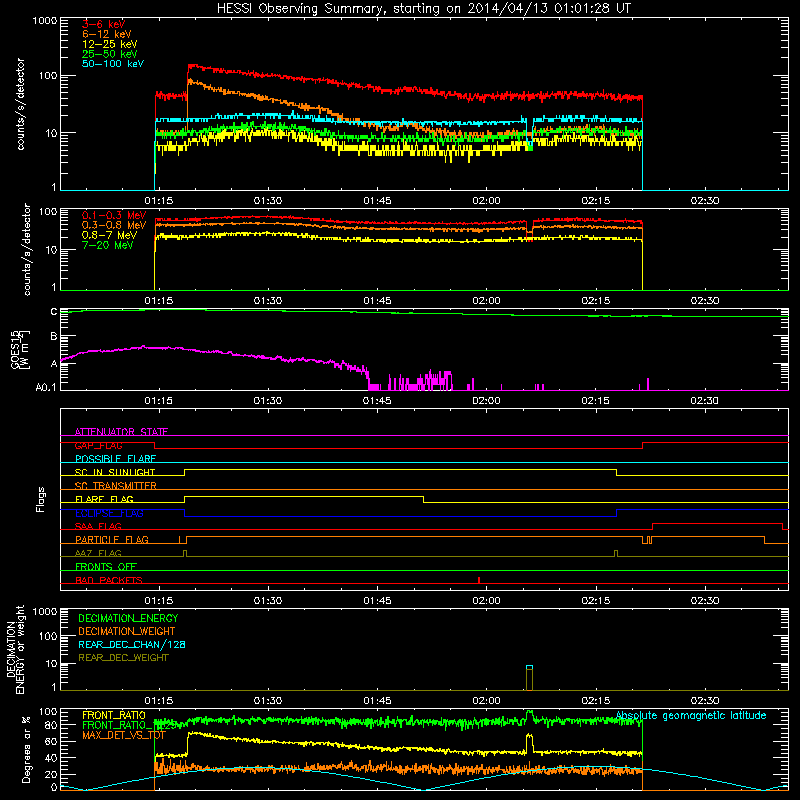Click the 0.3-0.8 MeV legend entry
Image resolution: width=800 pixels, height=800 pixels.
point(114,225)
